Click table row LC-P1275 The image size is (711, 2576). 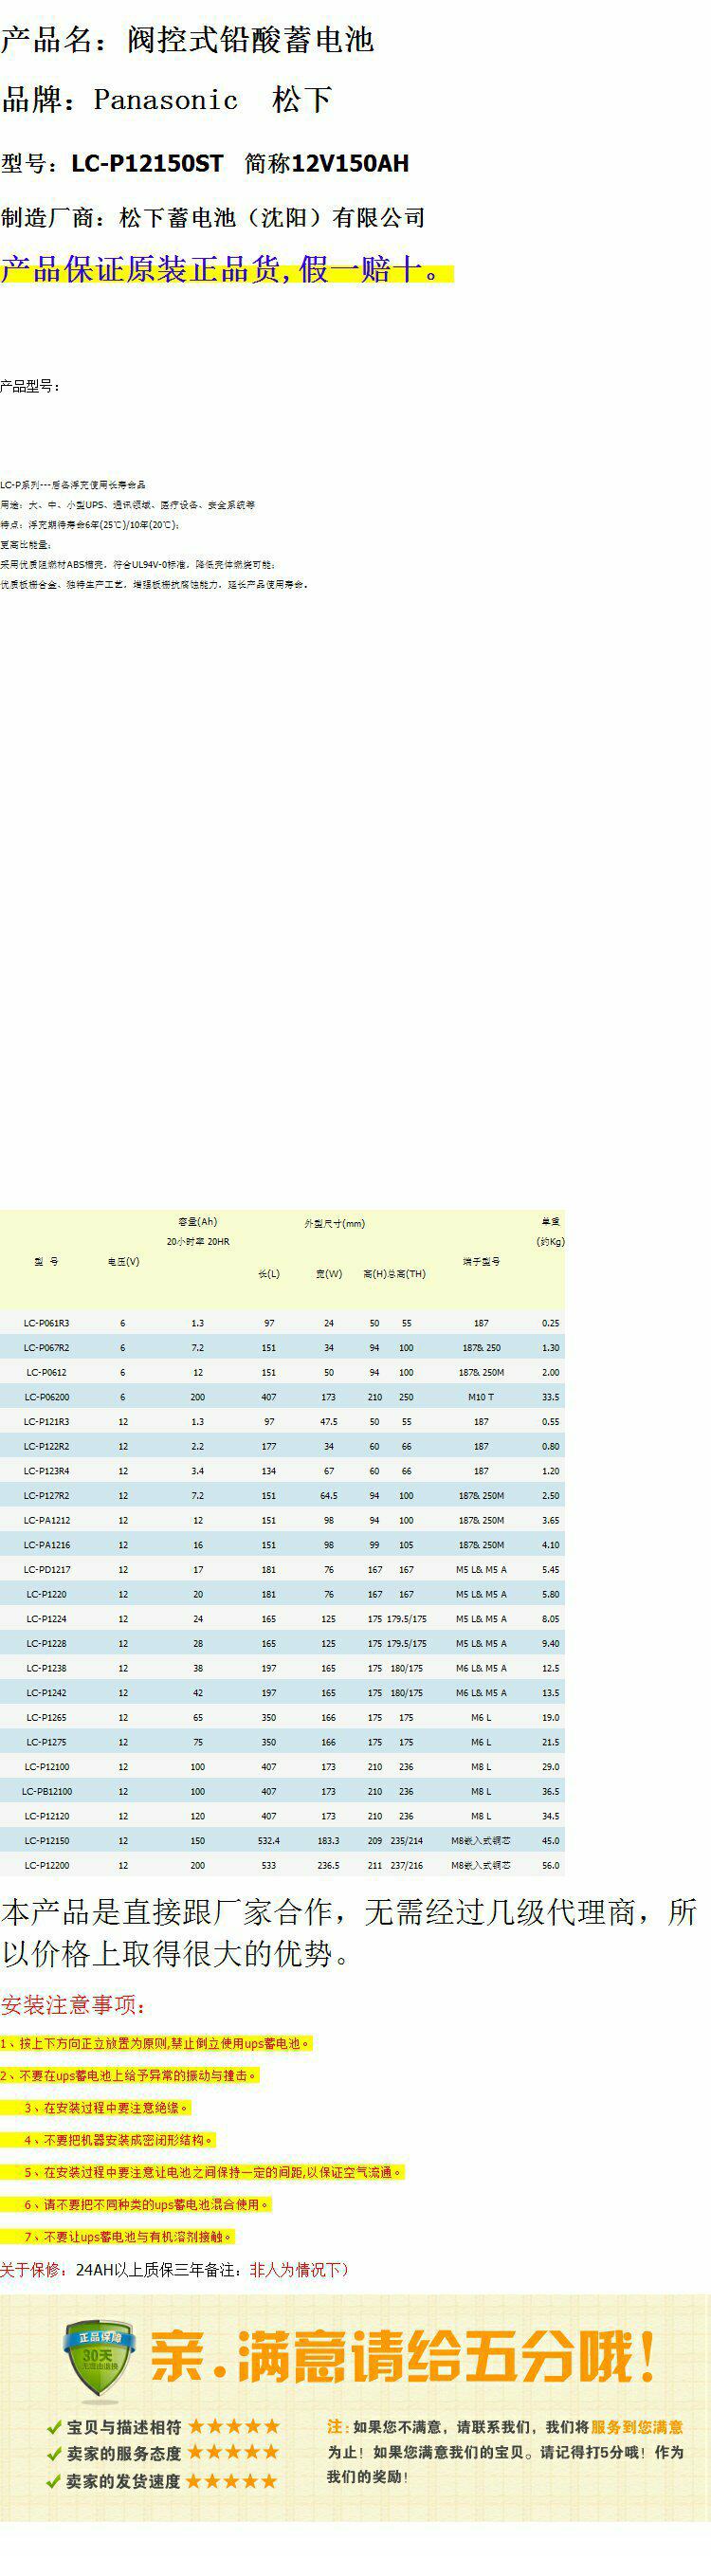282,1742
